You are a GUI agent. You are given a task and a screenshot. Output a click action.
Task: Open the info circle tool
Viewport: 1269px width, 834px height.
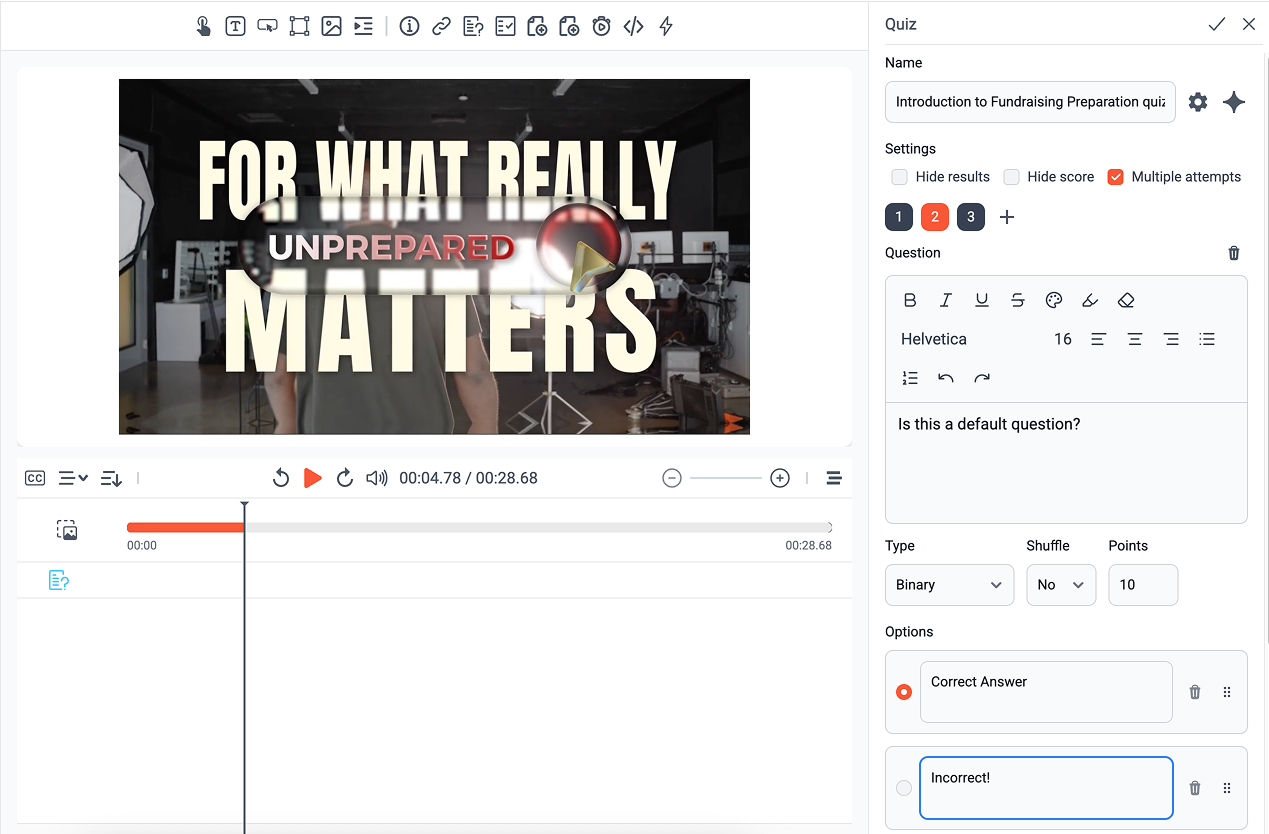[x=409, y=27]
